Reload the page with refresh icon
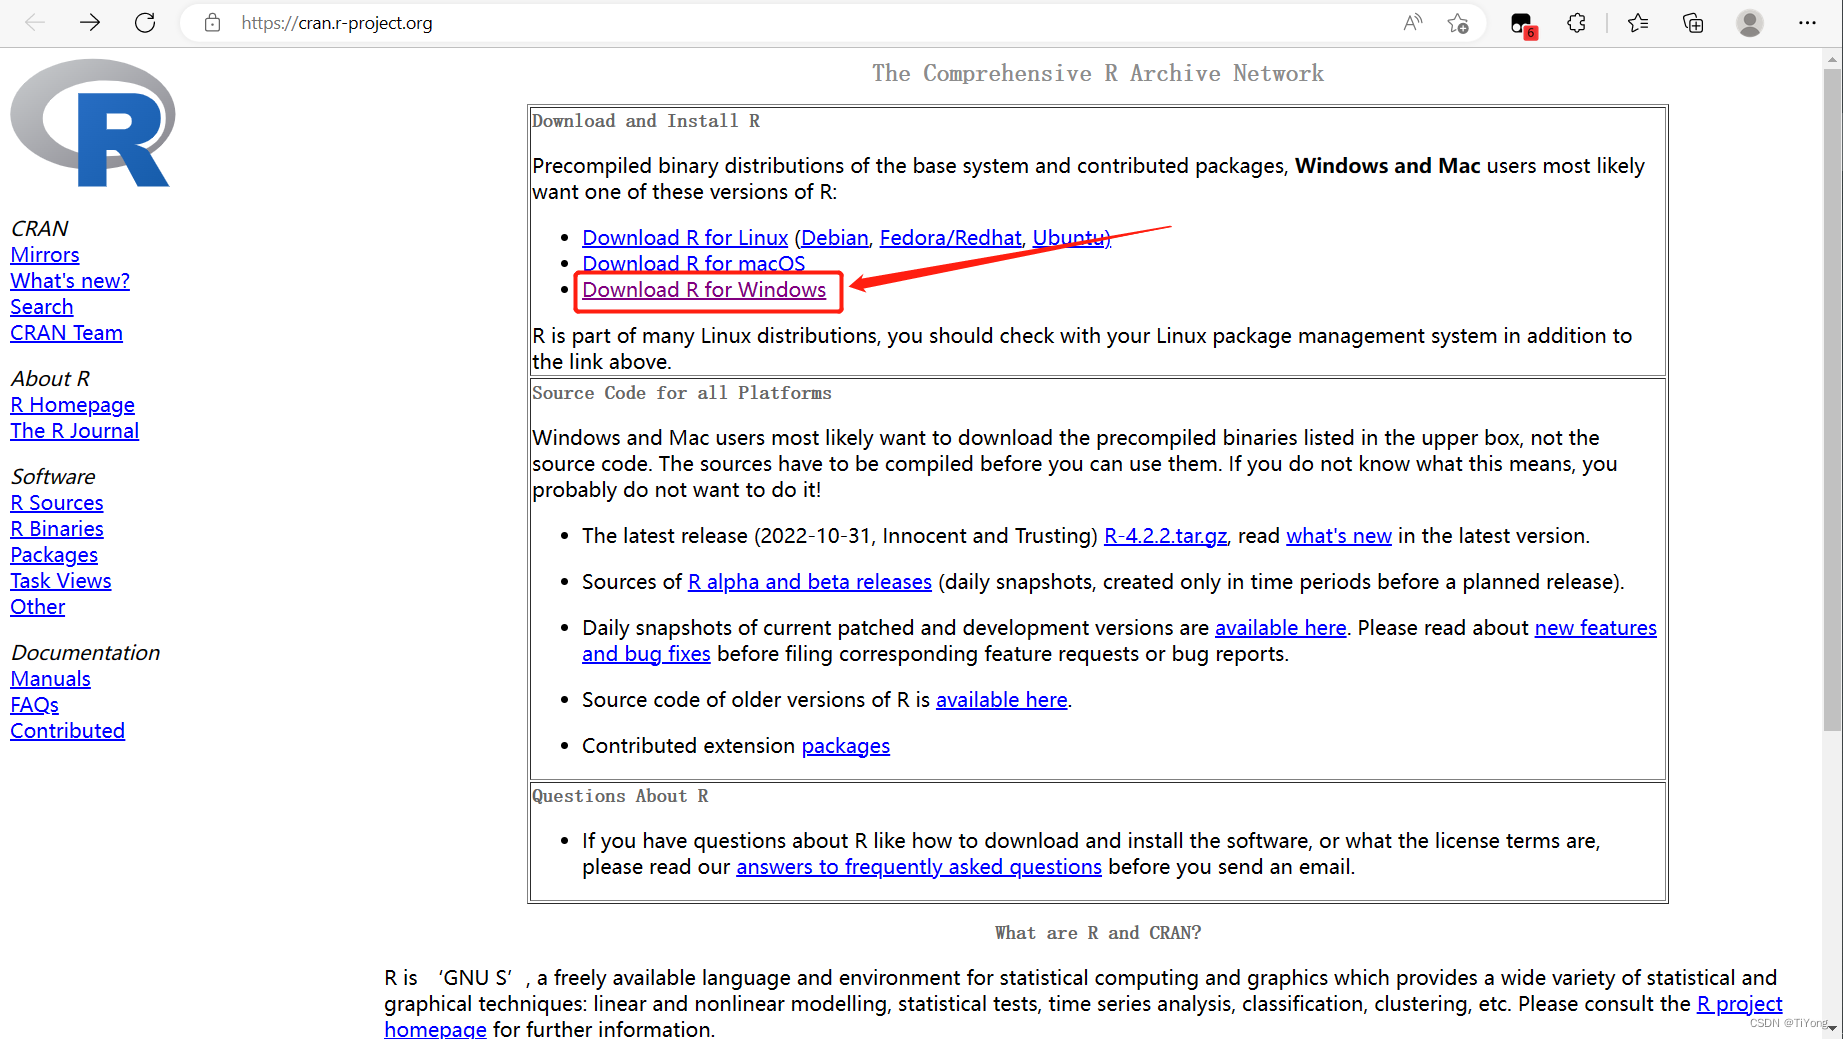The image size is (1843, 1039). [145, 22]
